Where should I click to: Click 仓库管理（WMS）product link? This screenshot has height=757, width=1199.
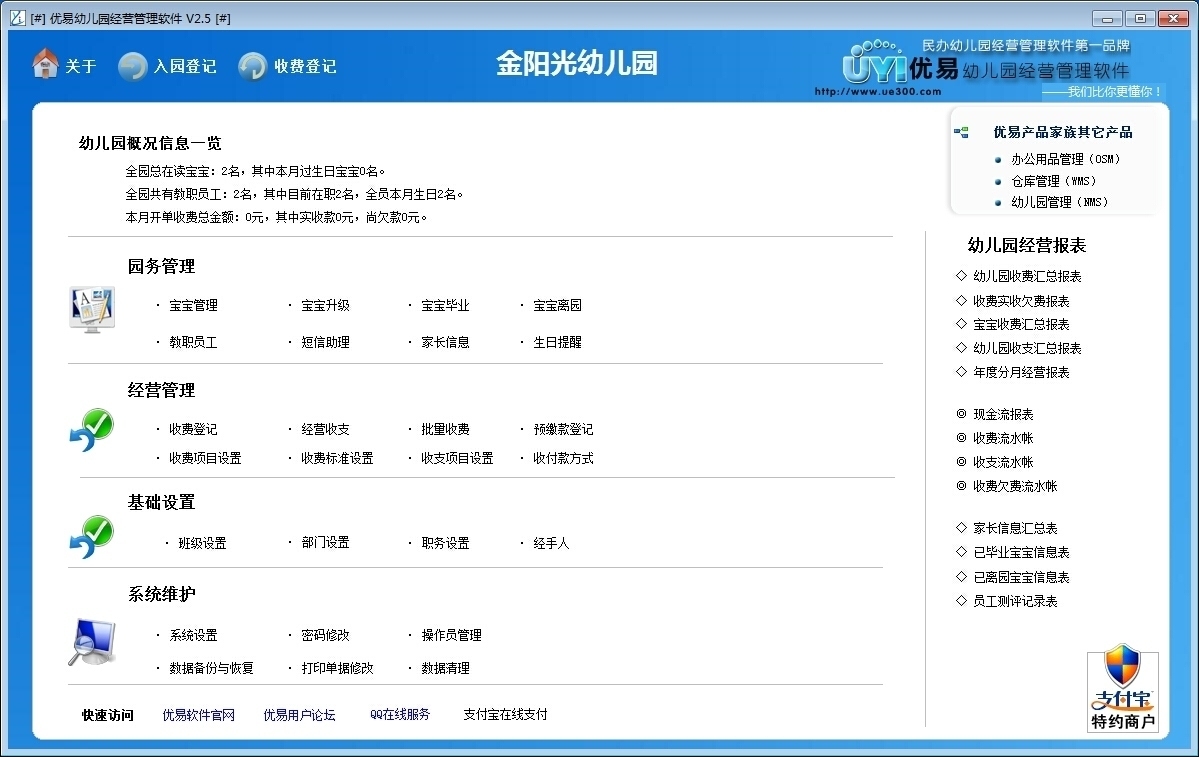pyautogui.click(x=1054, y=181)
